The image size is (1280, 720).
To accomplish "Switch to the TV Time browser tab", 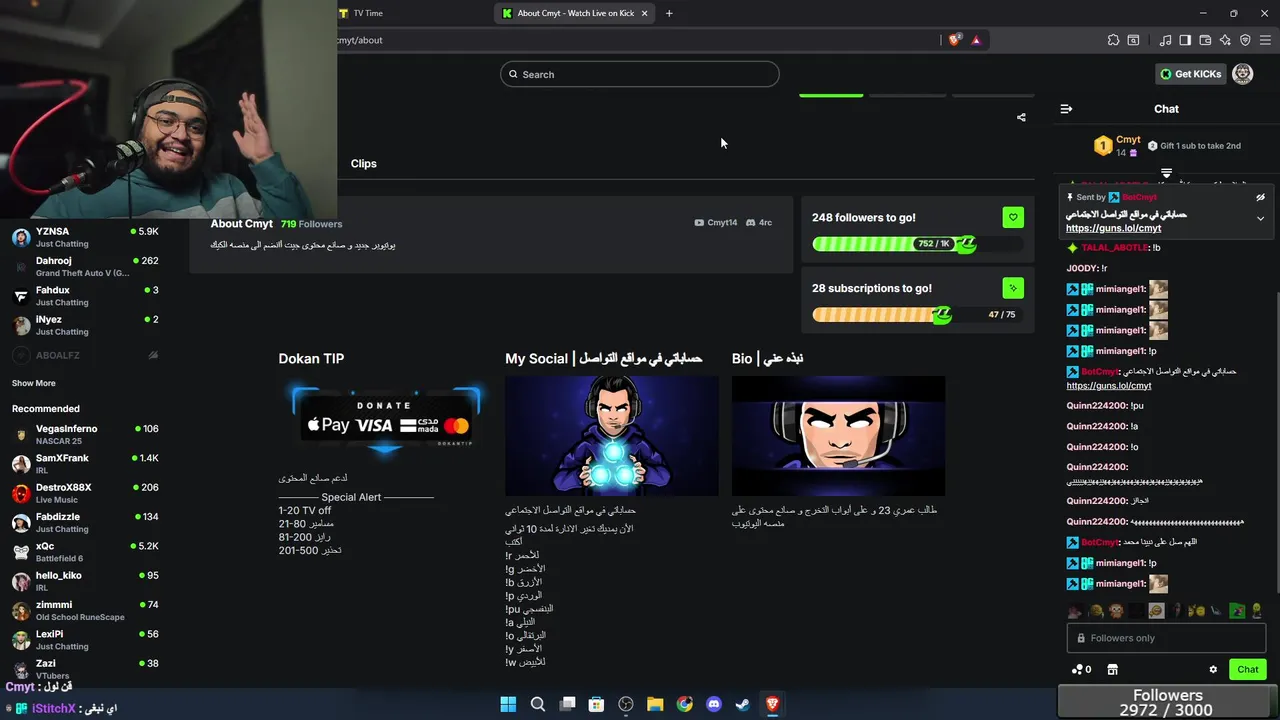I will click(368, 13).
